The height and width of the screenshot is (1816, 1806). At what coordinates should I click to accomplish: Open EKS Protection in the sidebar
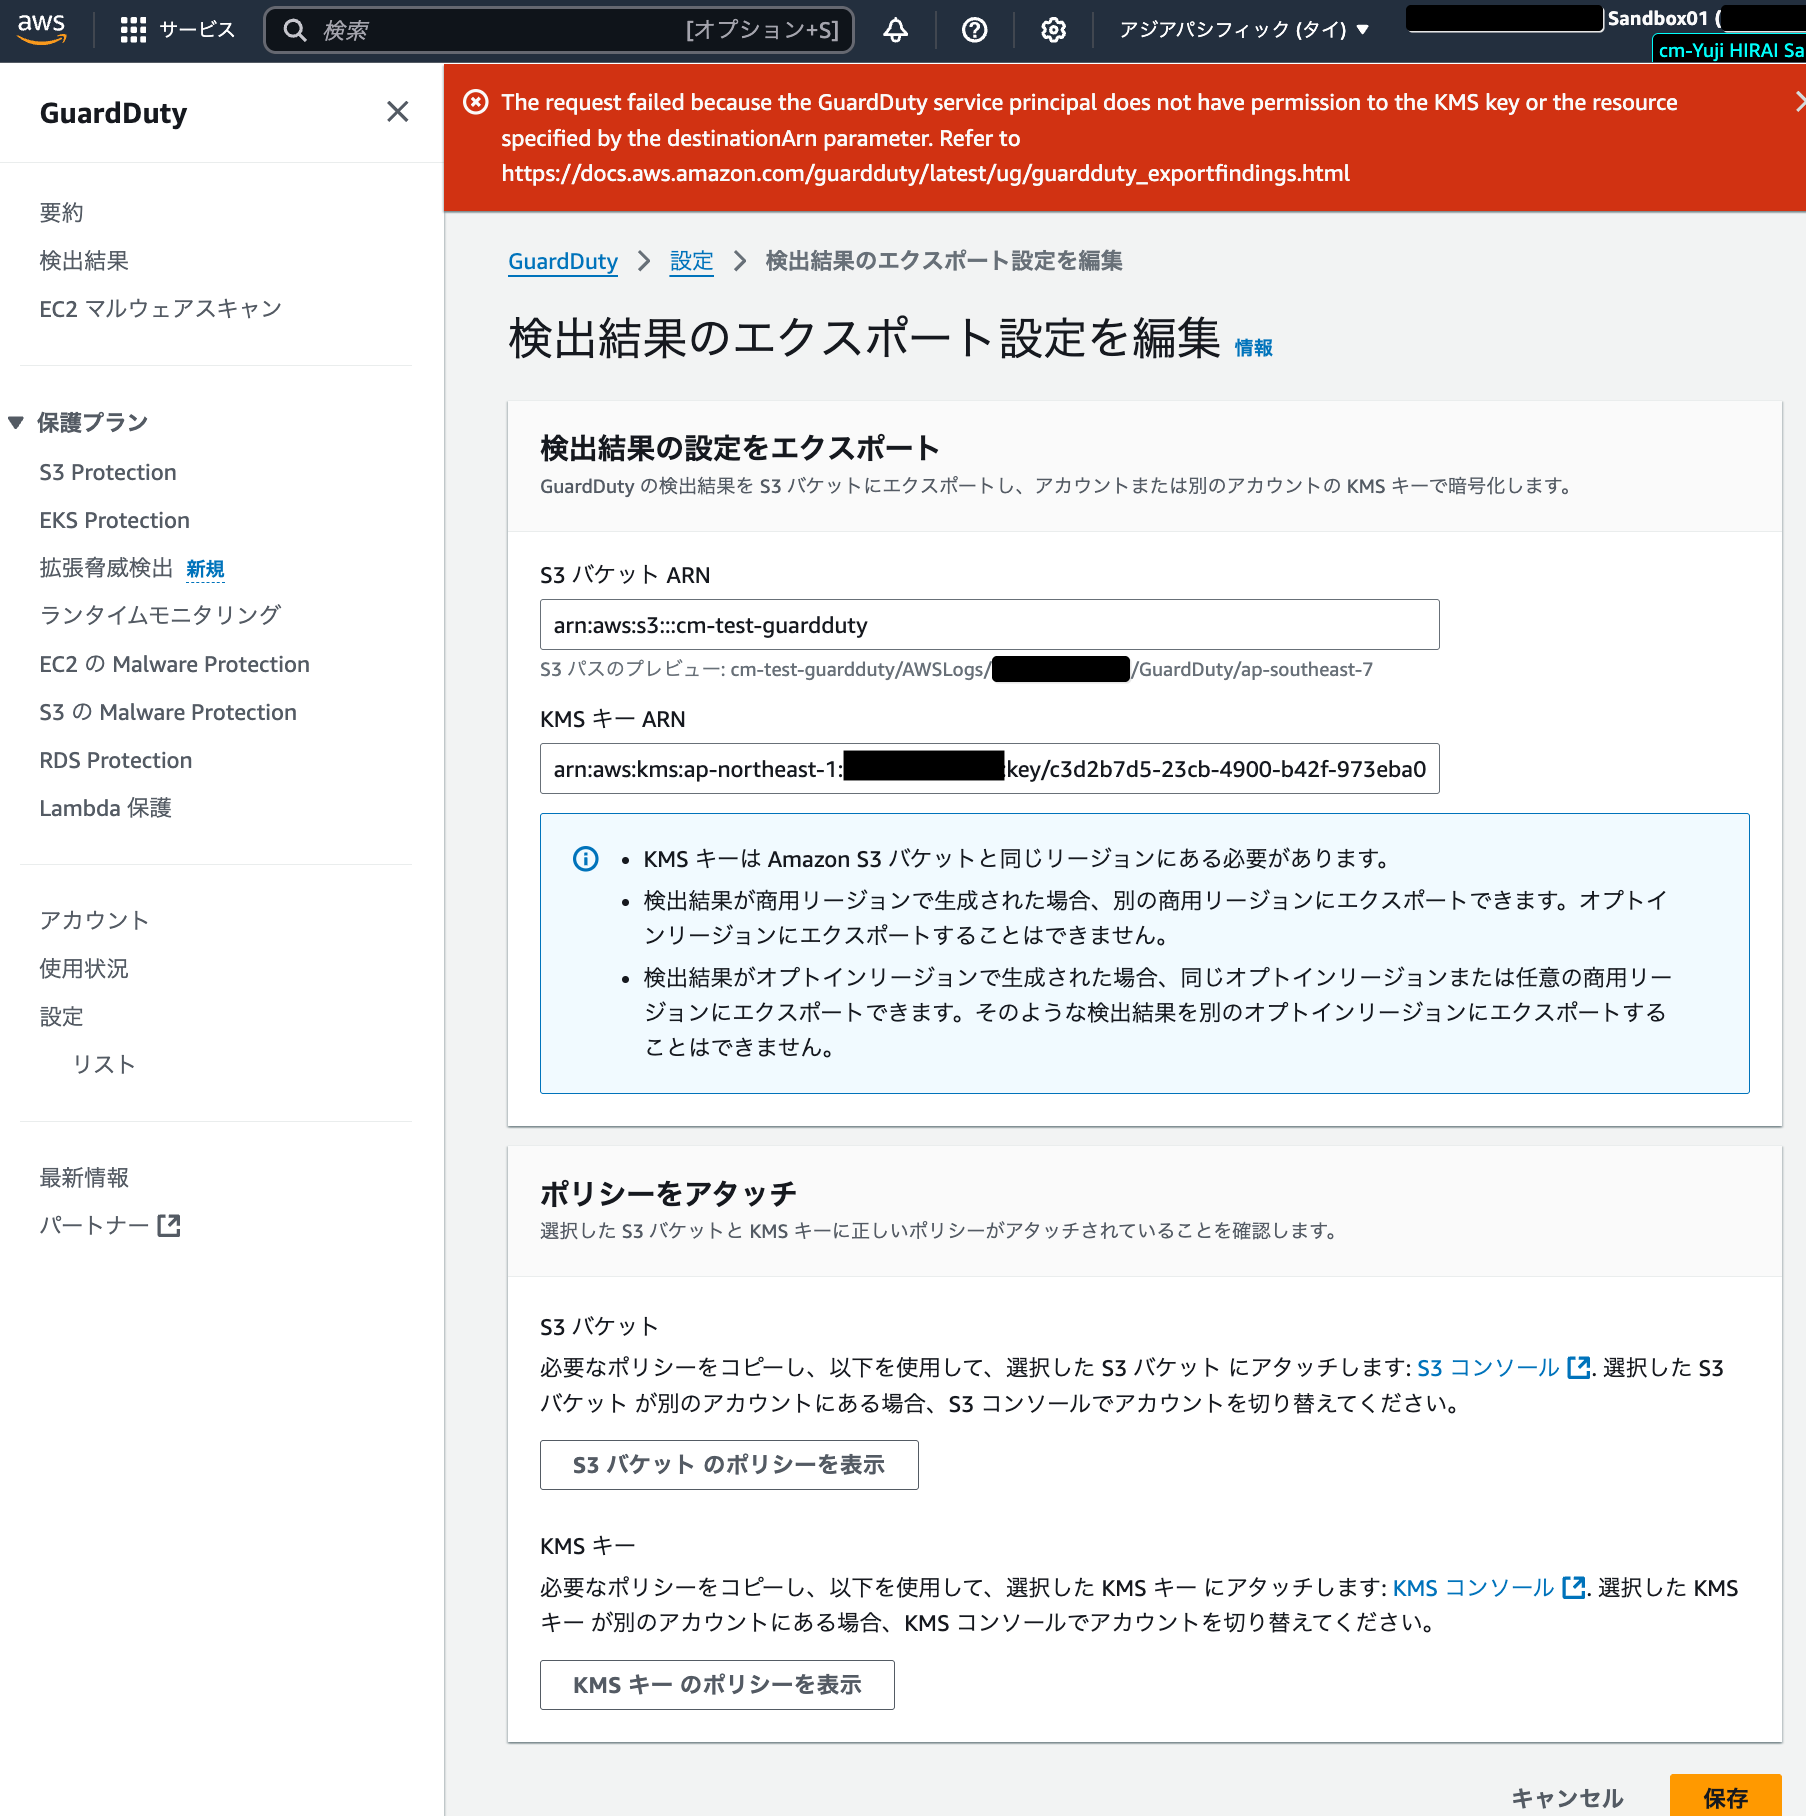tap(114, 520)
